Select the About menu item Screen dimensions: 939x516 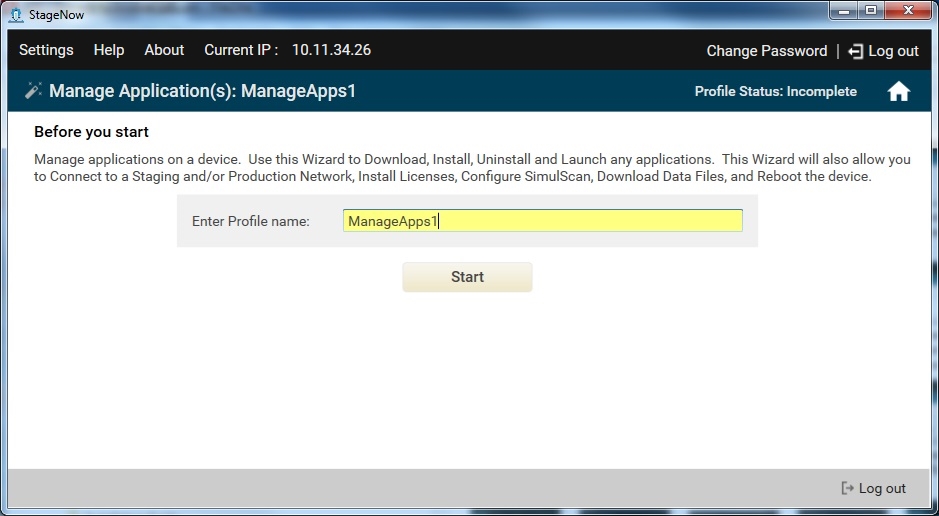(x=164, y=50)
